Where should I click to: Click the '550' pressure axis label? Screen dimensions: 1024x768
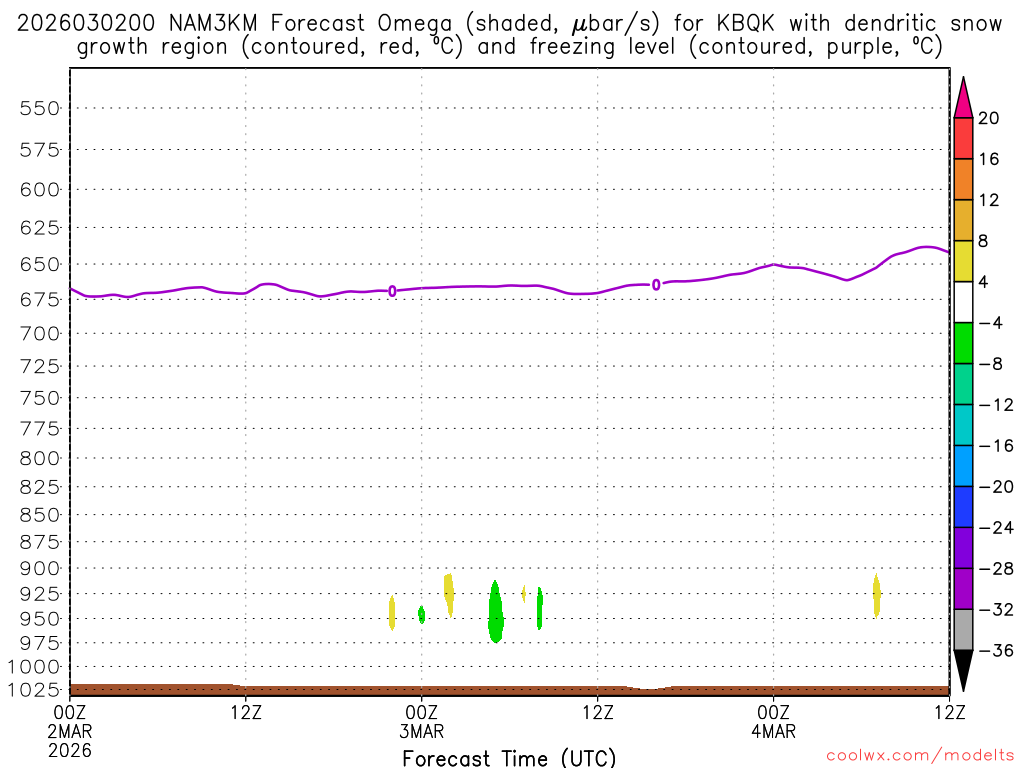(x=40, y=108)
